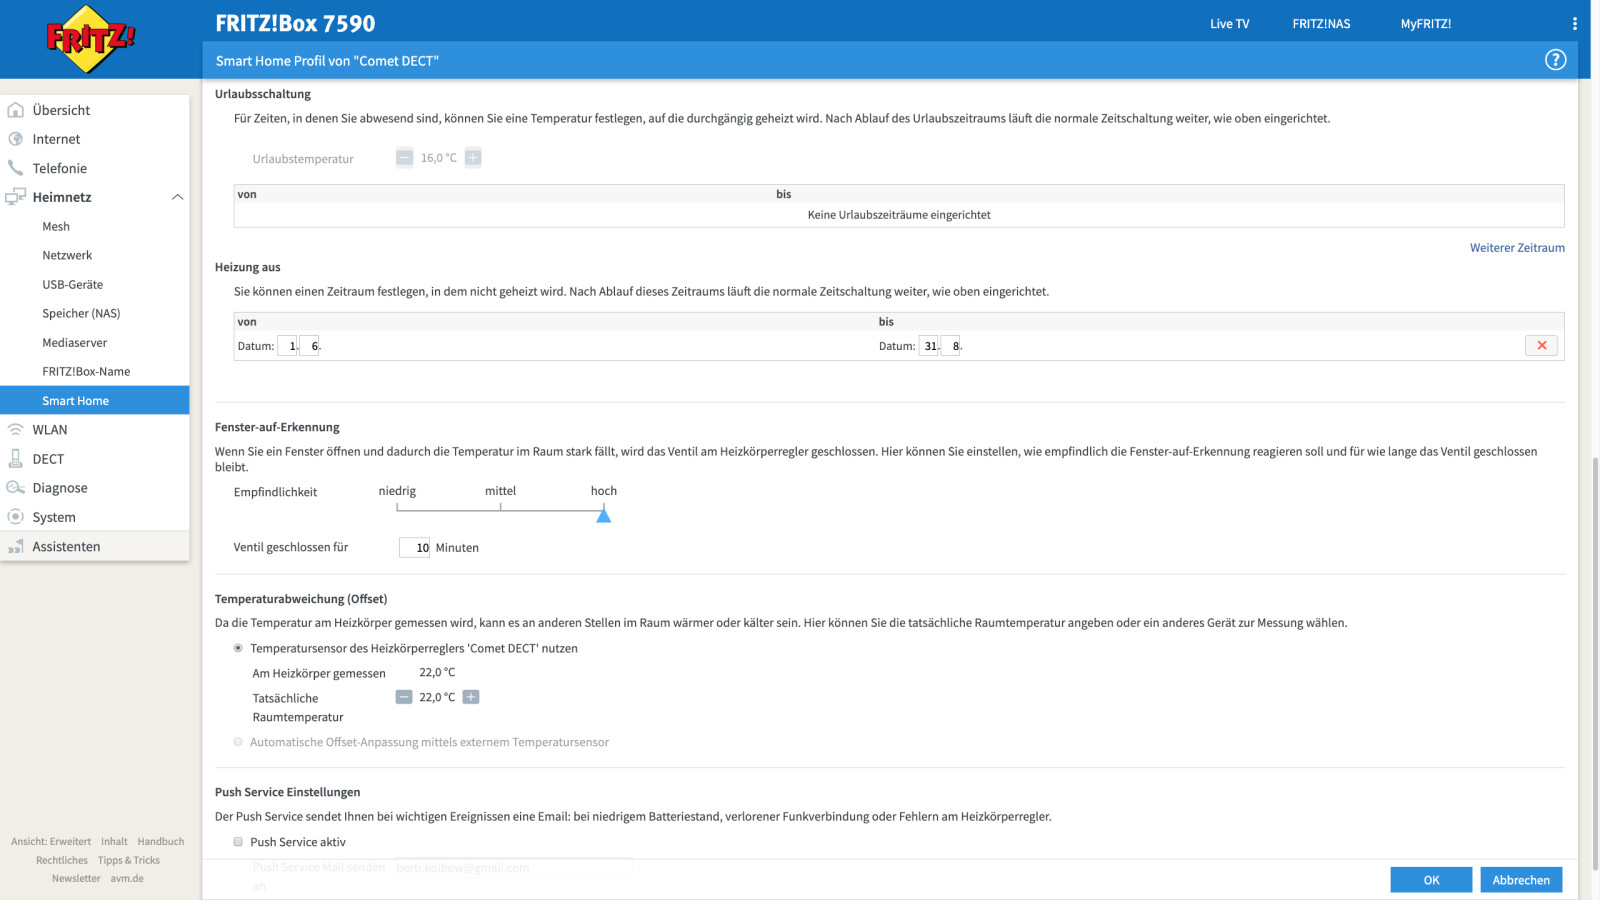Click the Übersicht house icon
Viewport: 1600px width, 900px height.
[x=16, y=110]
